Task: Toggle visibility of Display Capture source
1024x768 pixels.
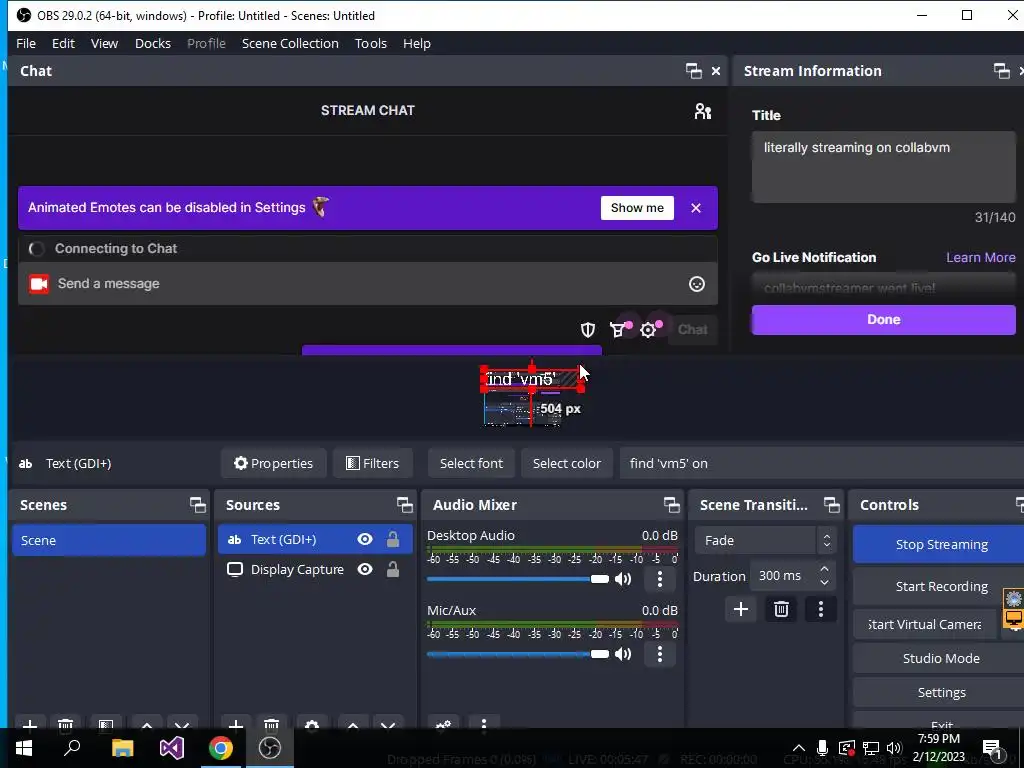Action: [x=365, y=569]
